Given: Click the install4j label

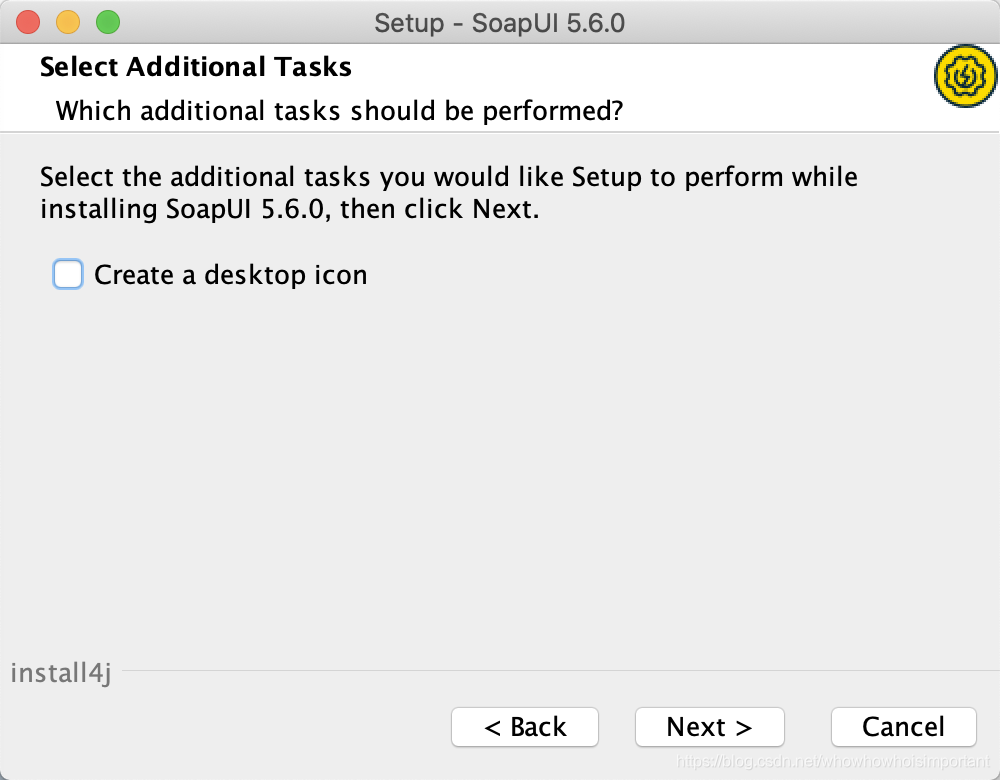Looking at the screenshot, I should point(61,673).
